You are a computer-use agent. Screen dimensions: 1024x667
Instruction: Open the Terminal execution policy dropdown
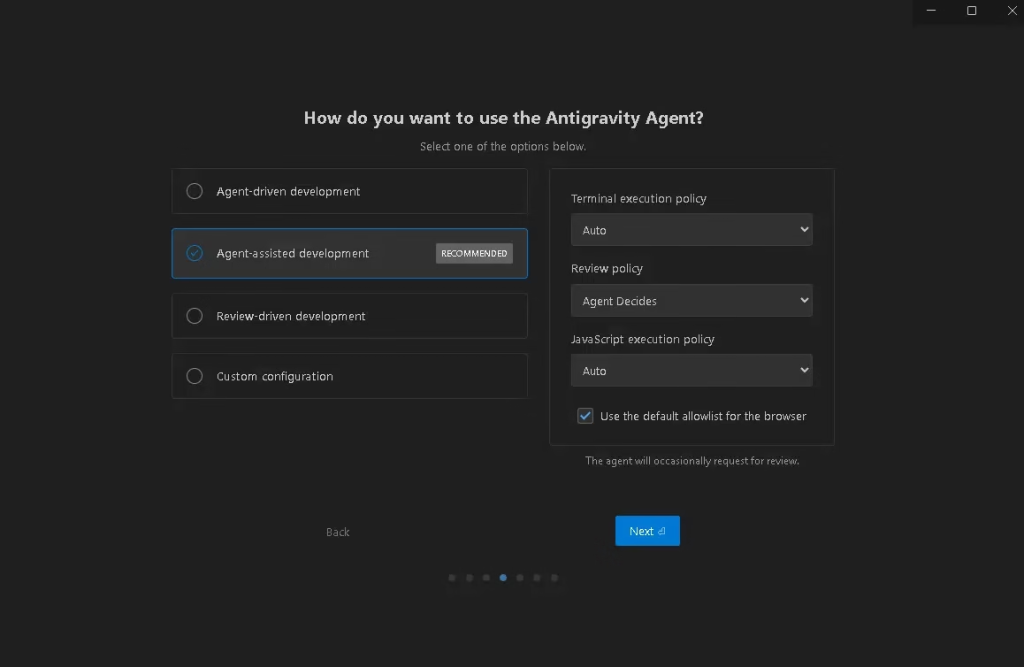coord(691,230)
